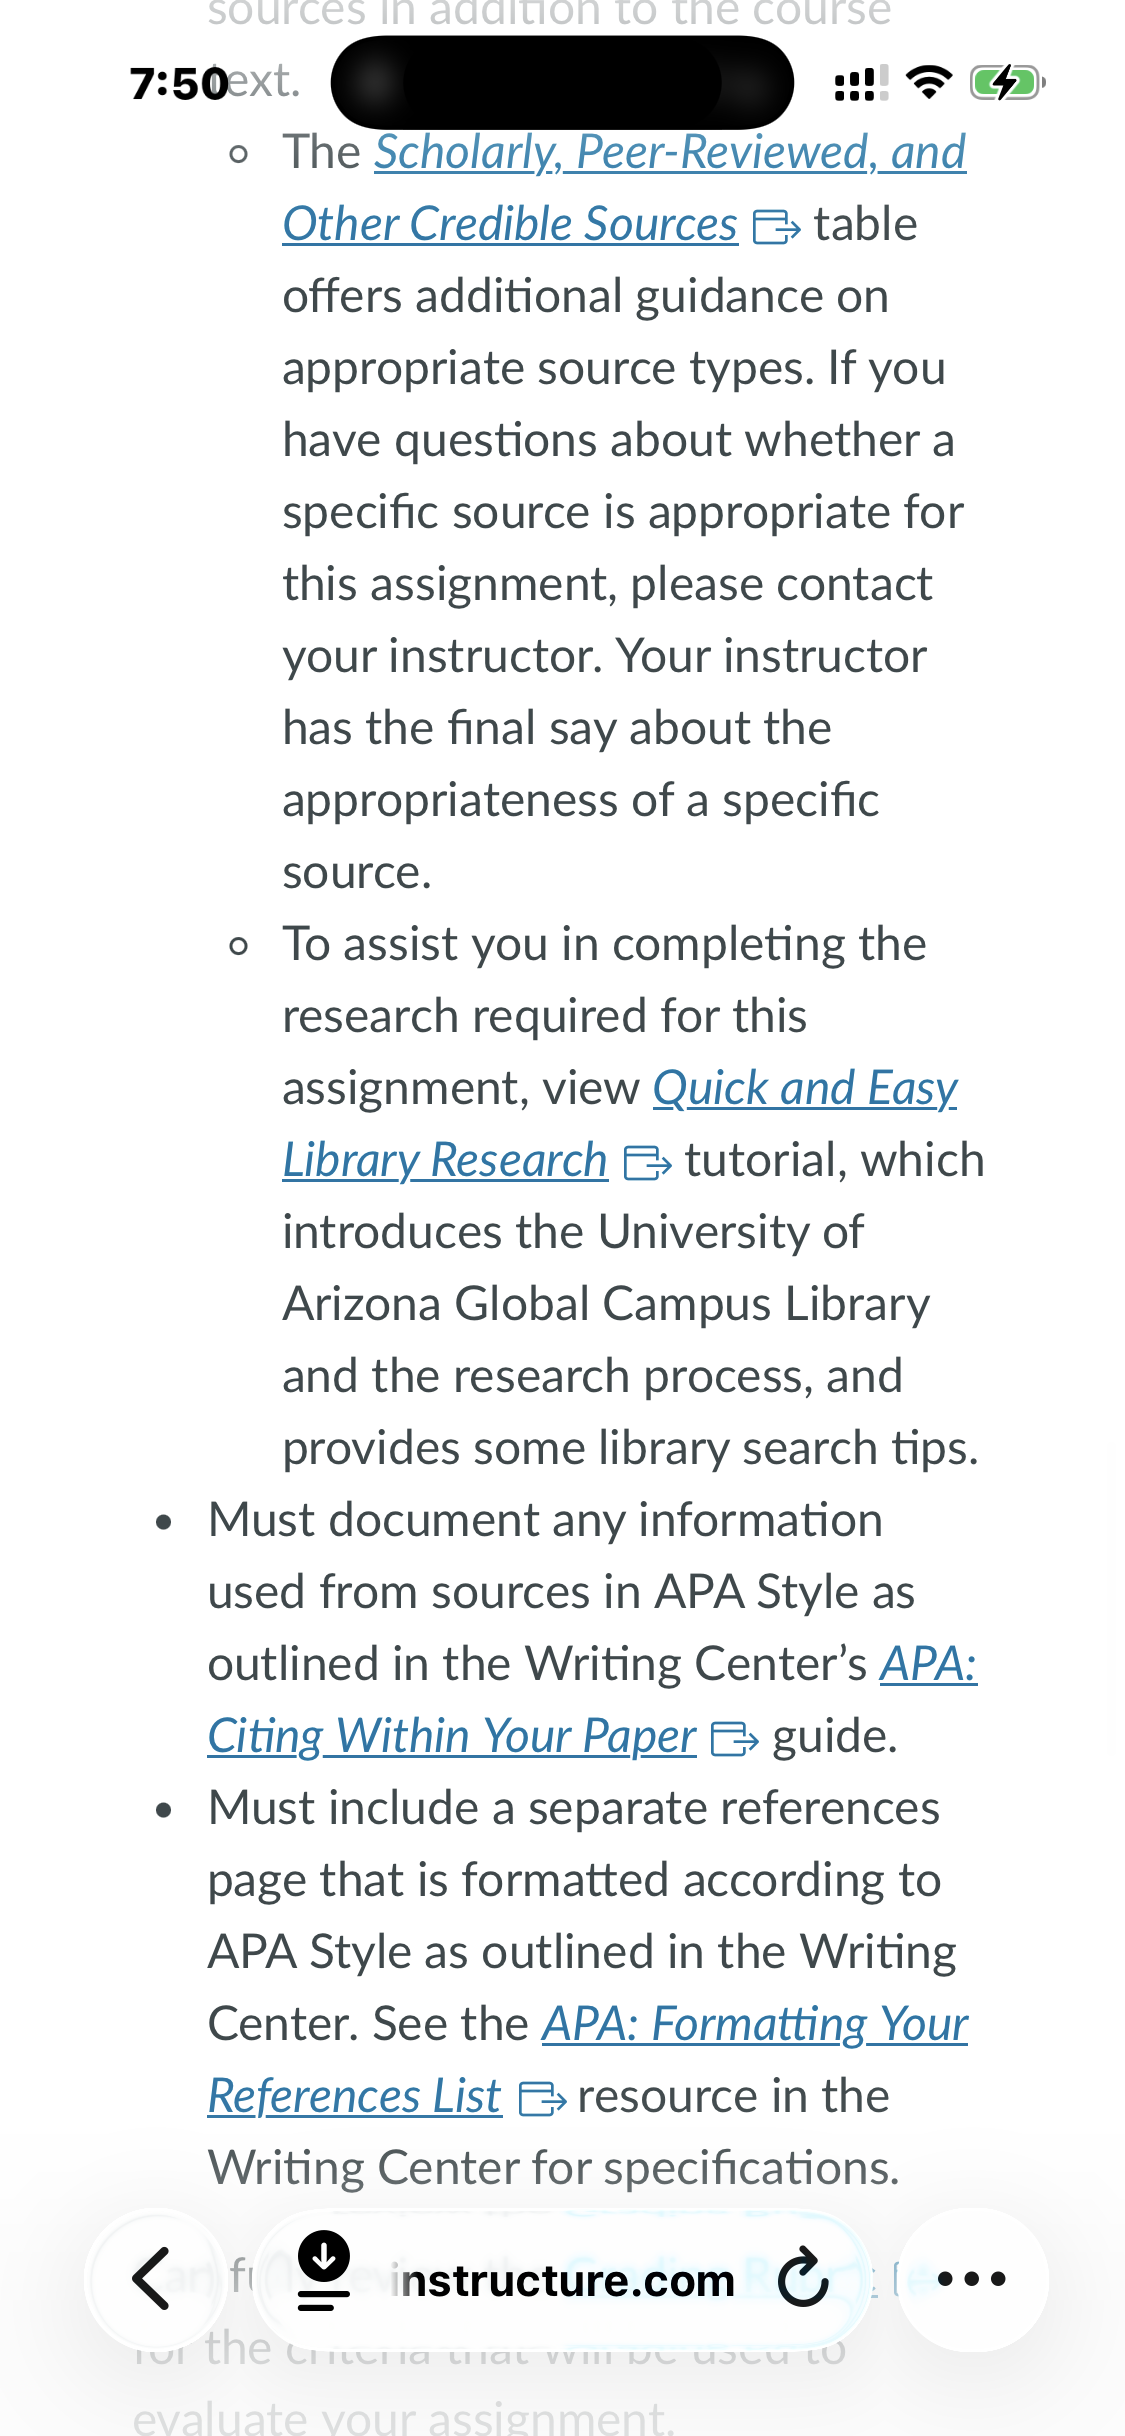Reload the page with refresh icon
The image size is (1125, 2436).
(x=804, y=2279)
